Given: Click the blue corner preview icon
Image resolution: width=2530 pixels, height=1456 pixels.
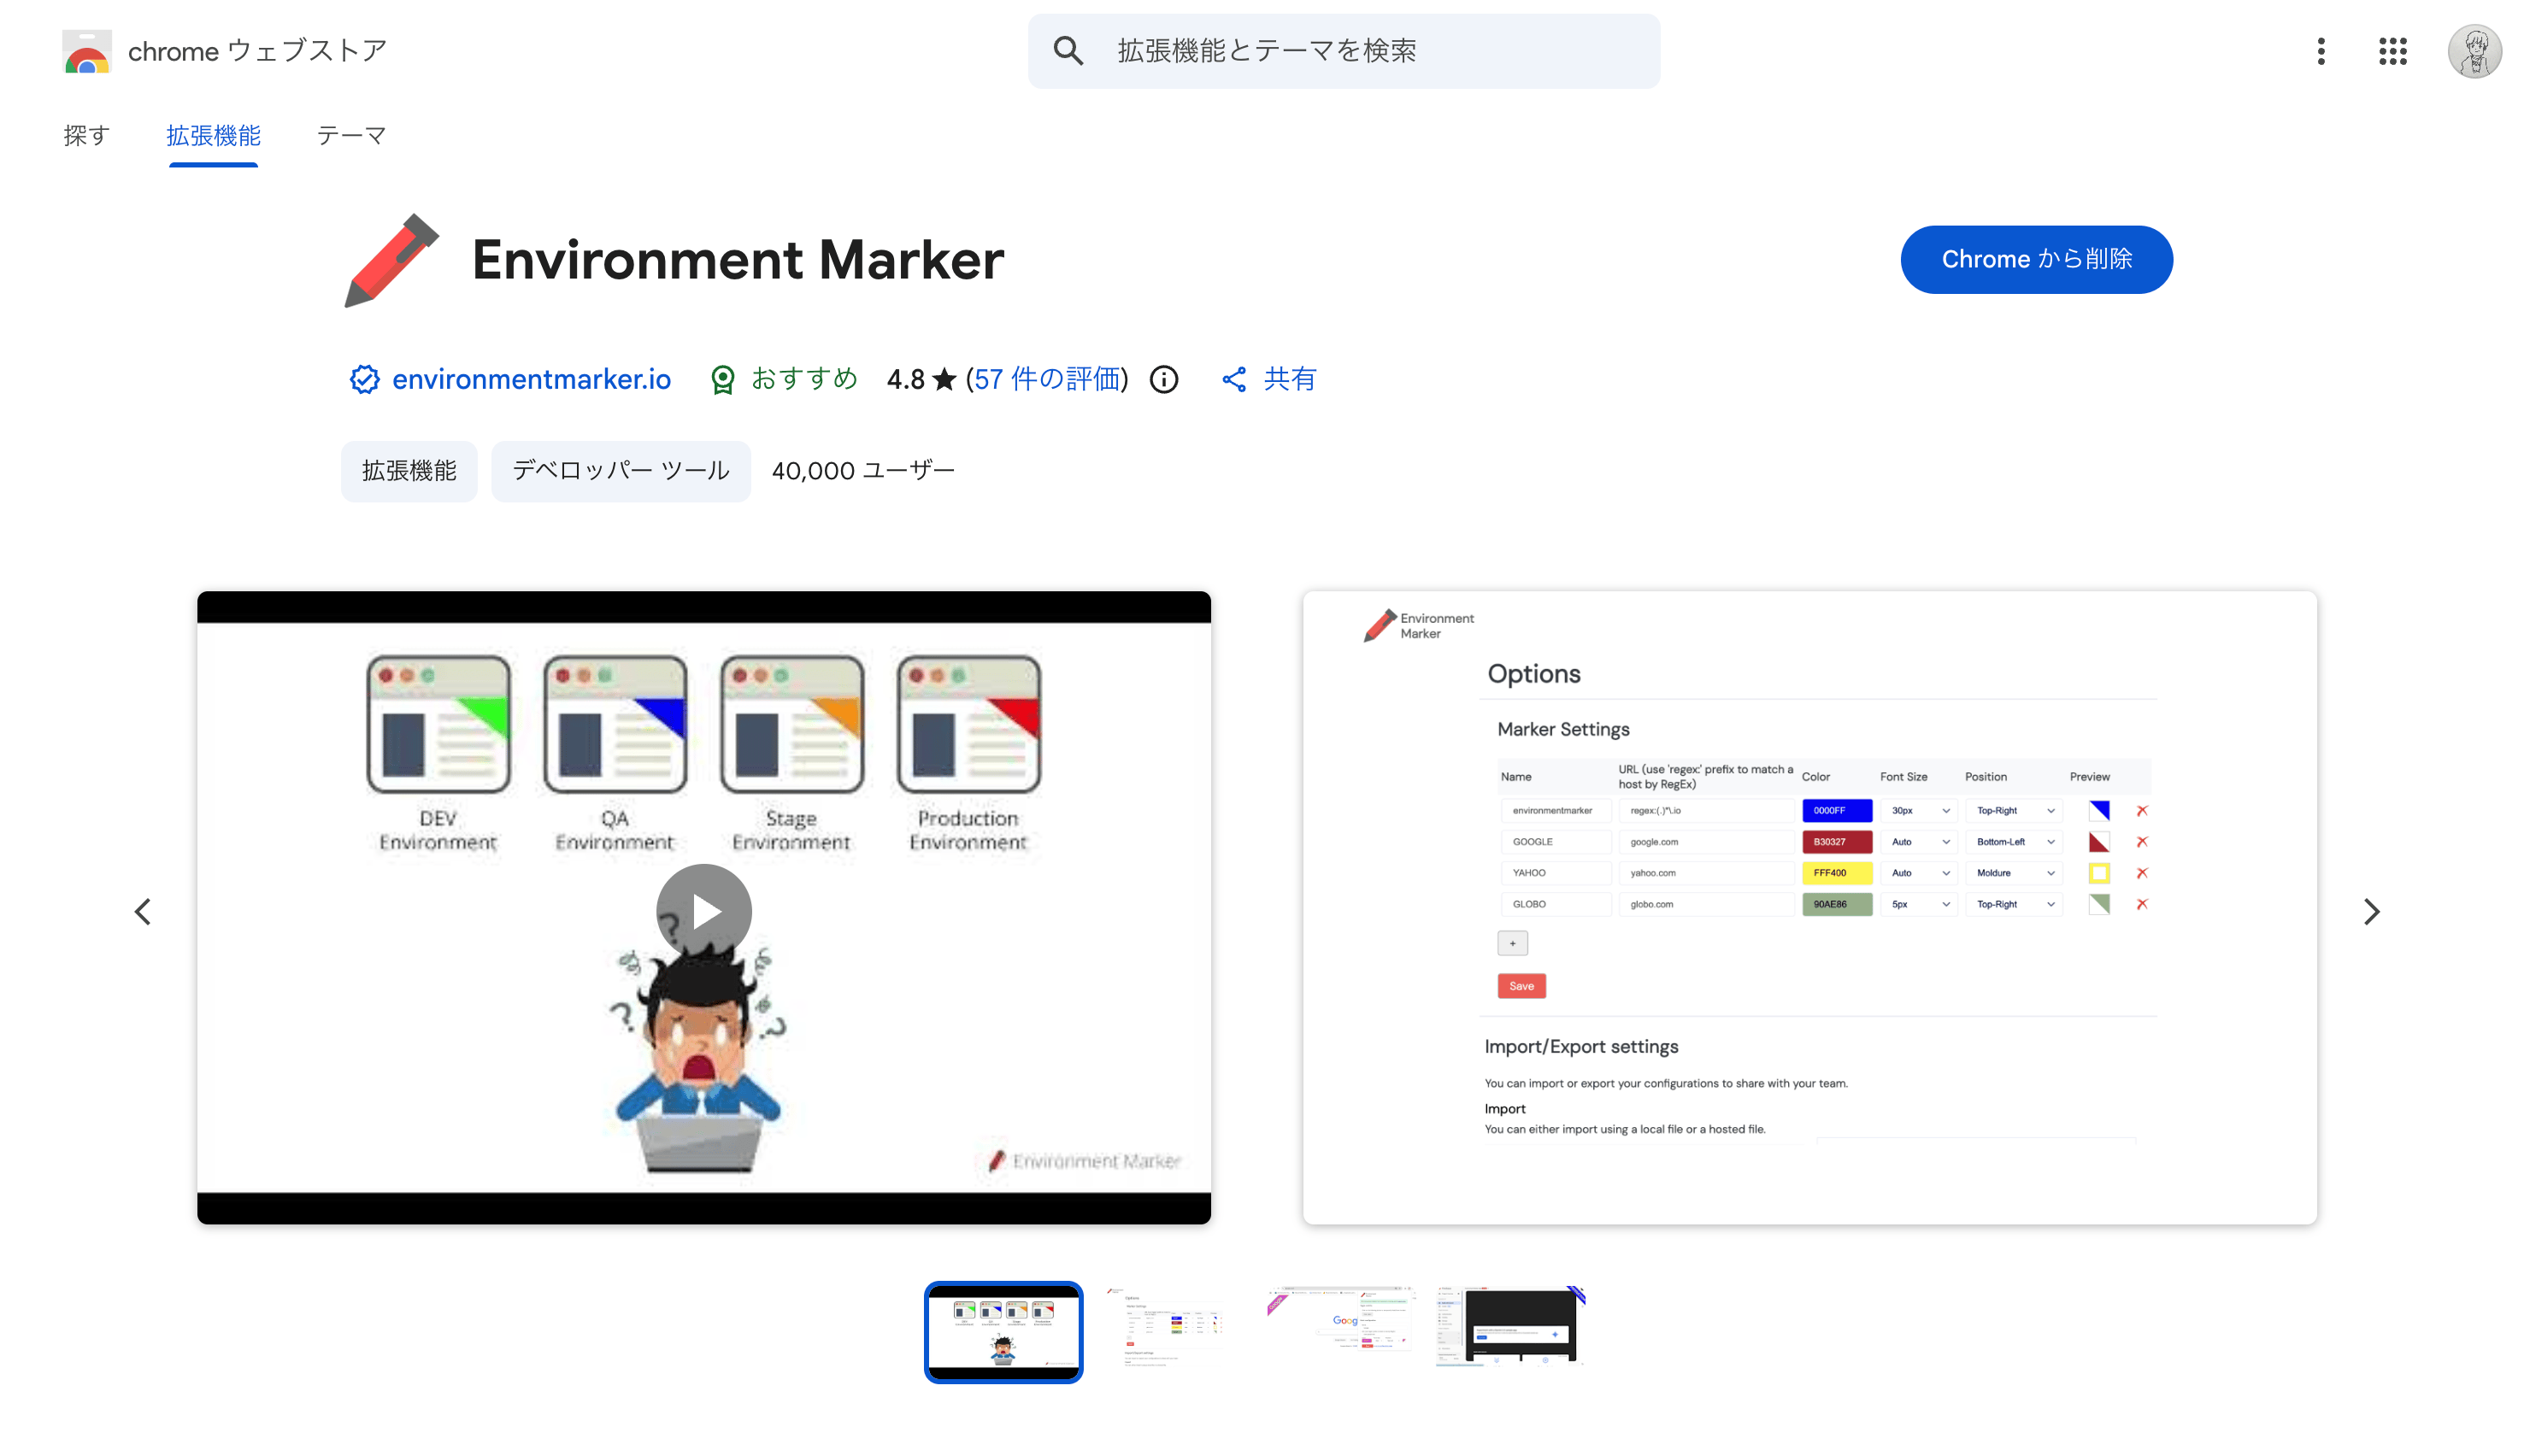Looking at the screenshot, I should [x=2099, y=811].
